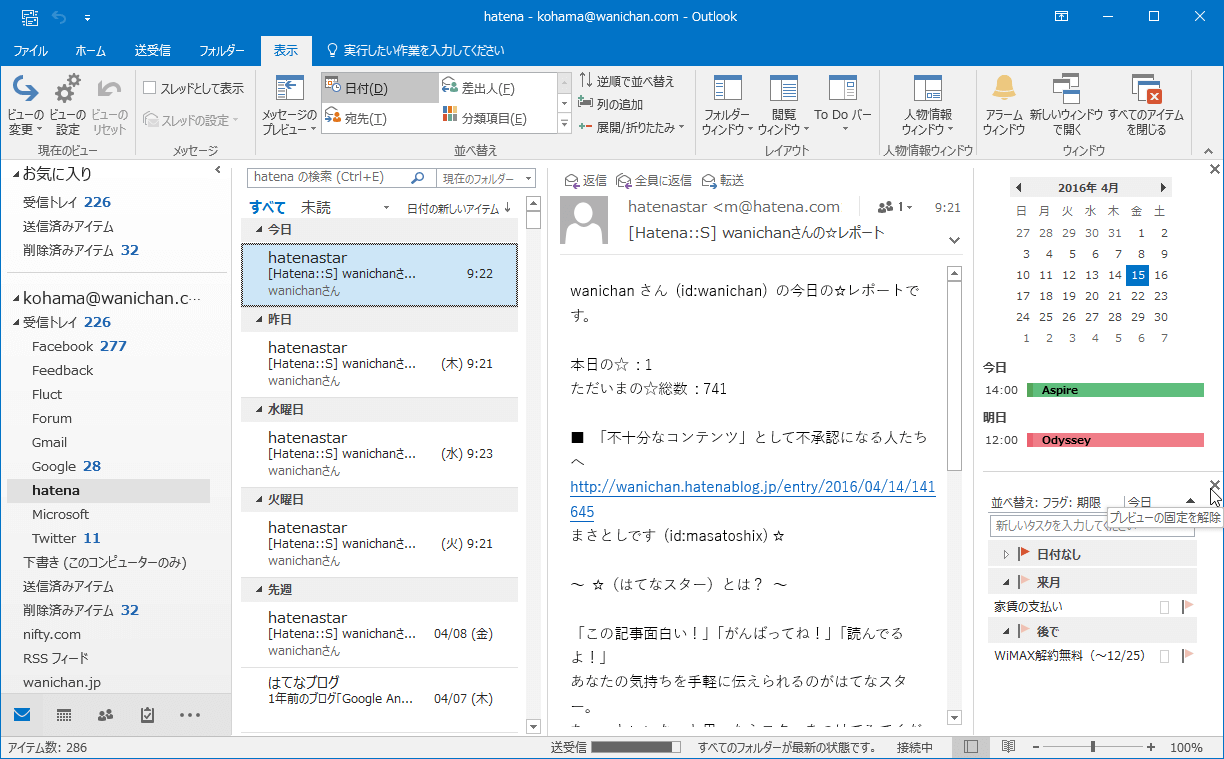The image size is (1224, 759).
Task: Click the hatena search box
Action: pyautogui.click(x=340, y=178)
